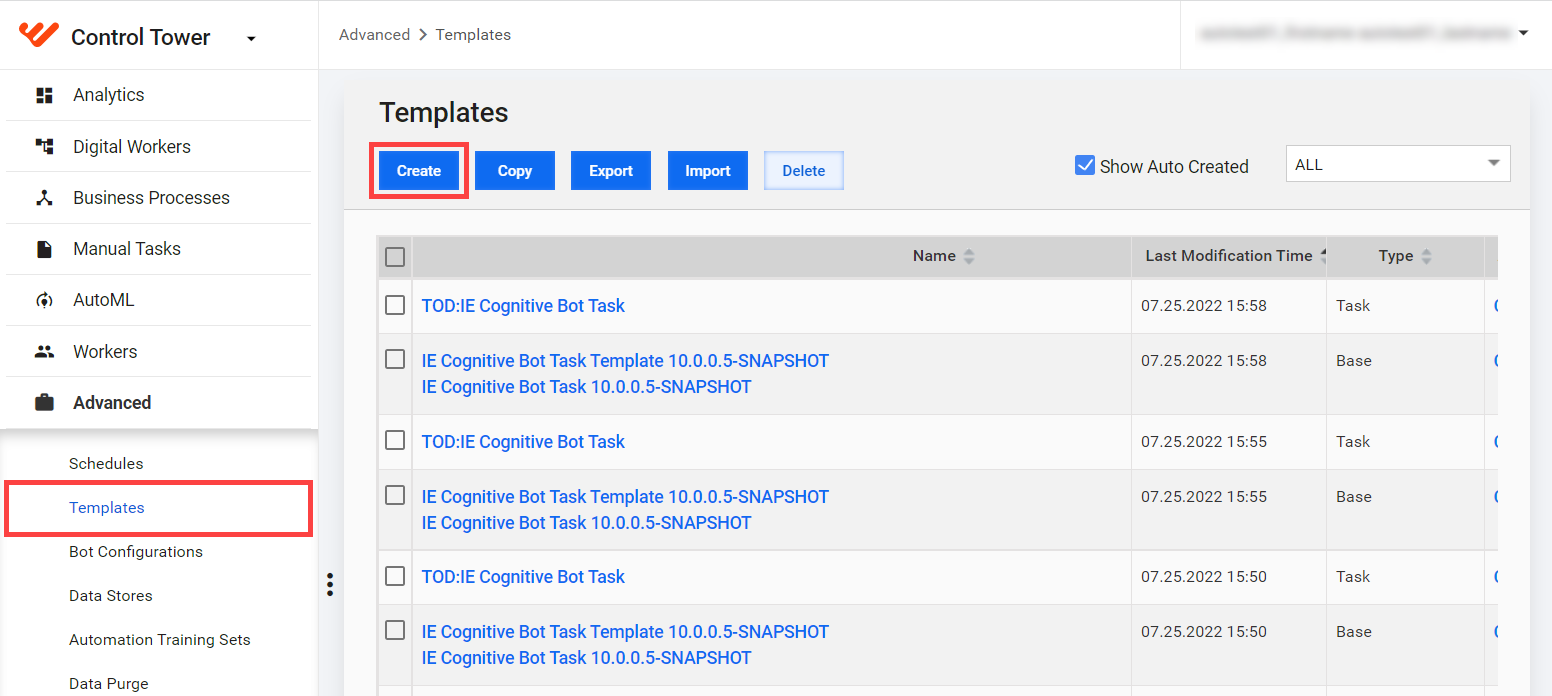Click the Copy button

(x=515, y=171)
